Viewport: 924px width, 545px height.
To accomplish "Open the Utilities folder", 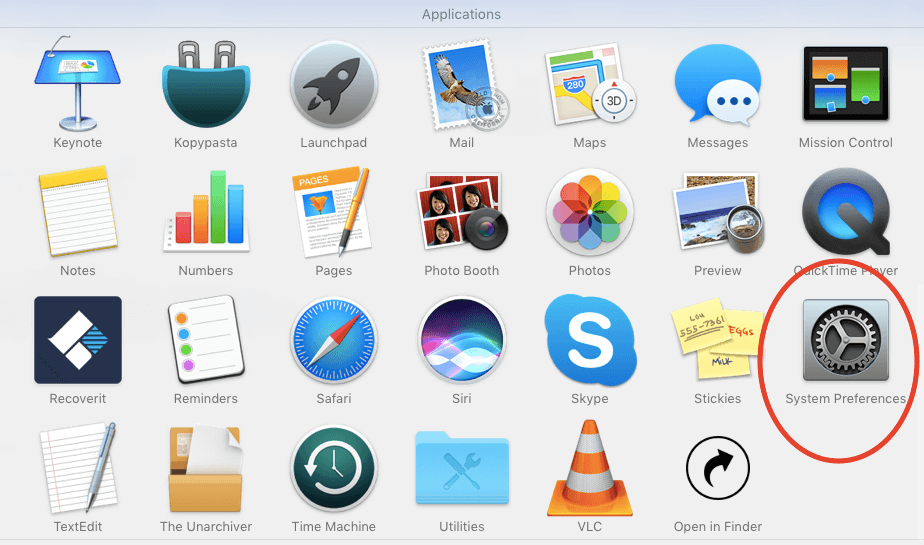I will pos(462,468).
